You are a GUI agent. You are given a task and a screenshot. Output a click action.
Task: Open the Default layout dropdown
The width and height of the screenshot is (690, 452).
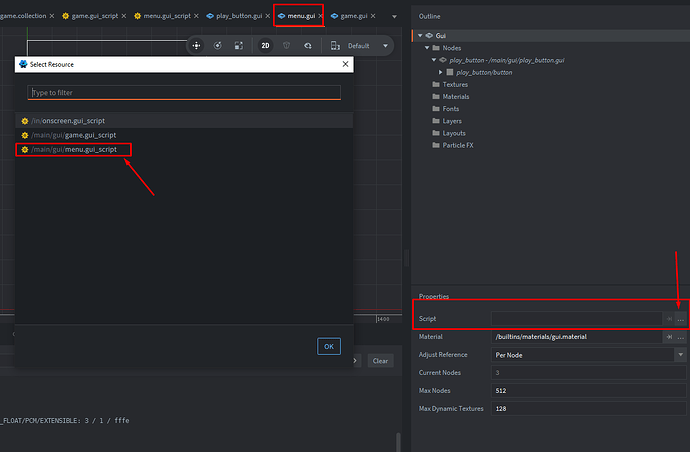pos(365,45)
